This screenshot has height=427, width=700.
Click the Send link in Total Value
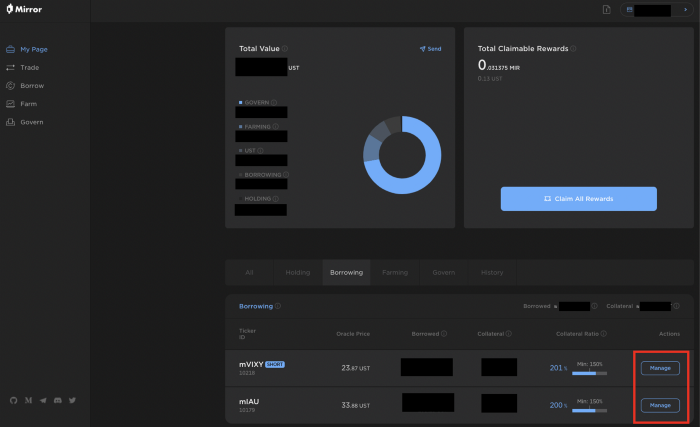pos(430,48)
